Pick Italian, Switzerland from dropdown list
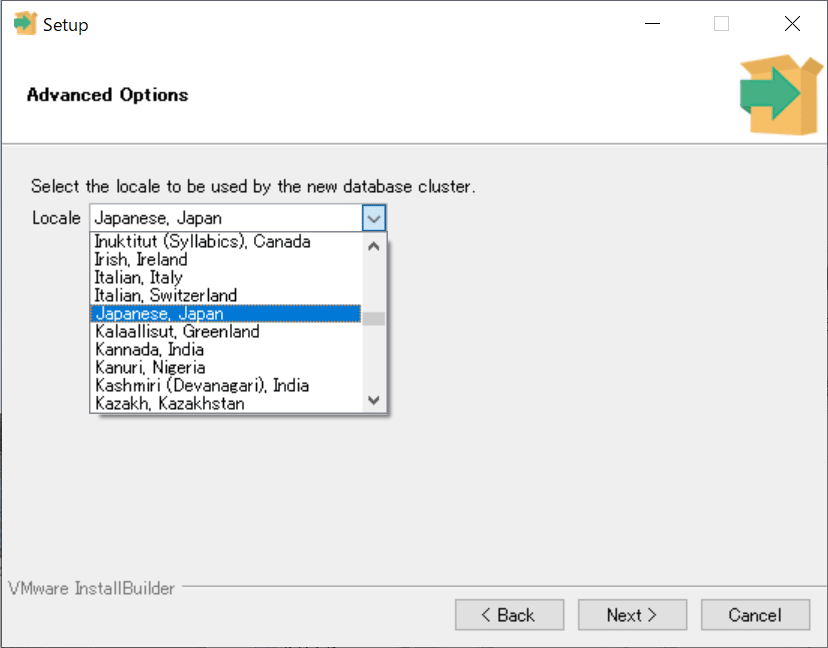This screenshot has height=648, width=828. (x=166, y=296)
